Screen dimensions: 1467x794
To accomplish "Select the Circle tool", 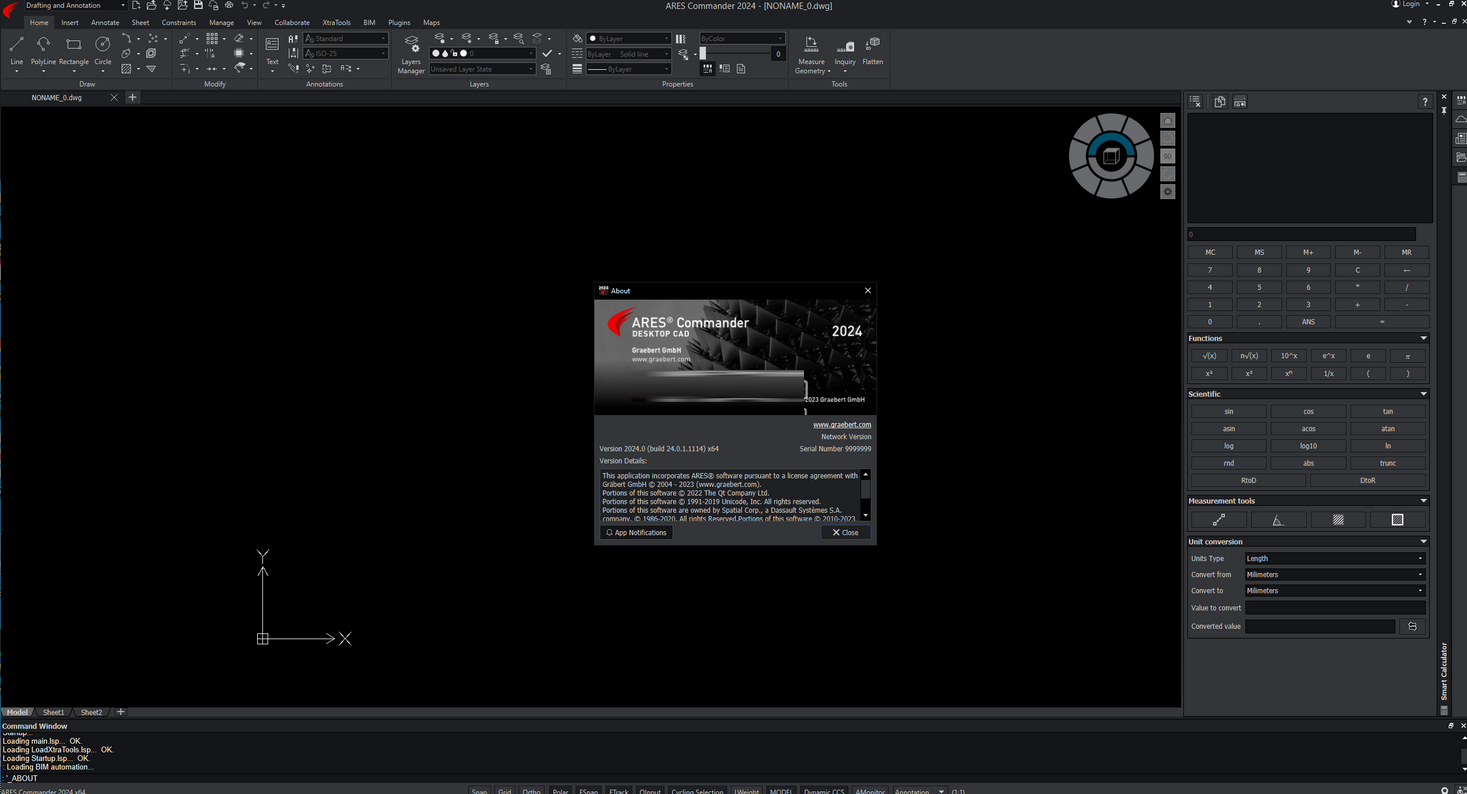I will click(103, 50).
